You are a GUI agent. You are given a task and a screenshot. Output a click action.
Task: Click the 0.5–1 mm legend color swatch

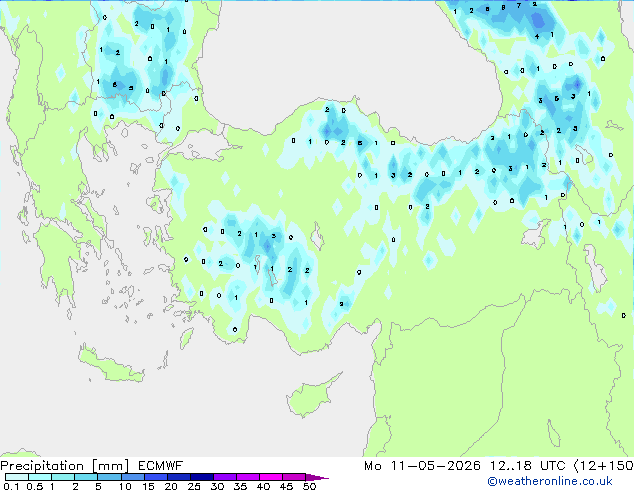[x=40, y=477]
